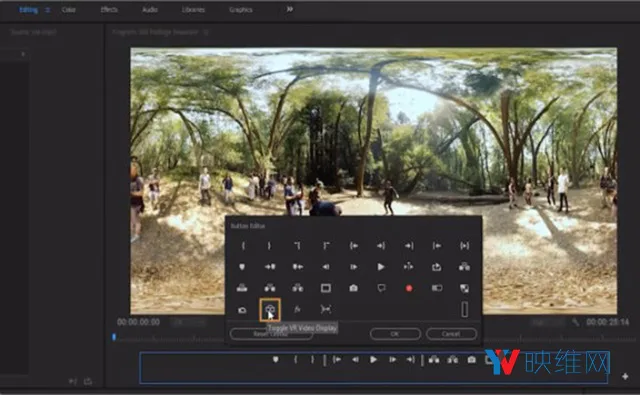The width and height of the screenshot is (640, 395).
Task: Click Mark In icon in Button Editor
Action: point(243,246)
